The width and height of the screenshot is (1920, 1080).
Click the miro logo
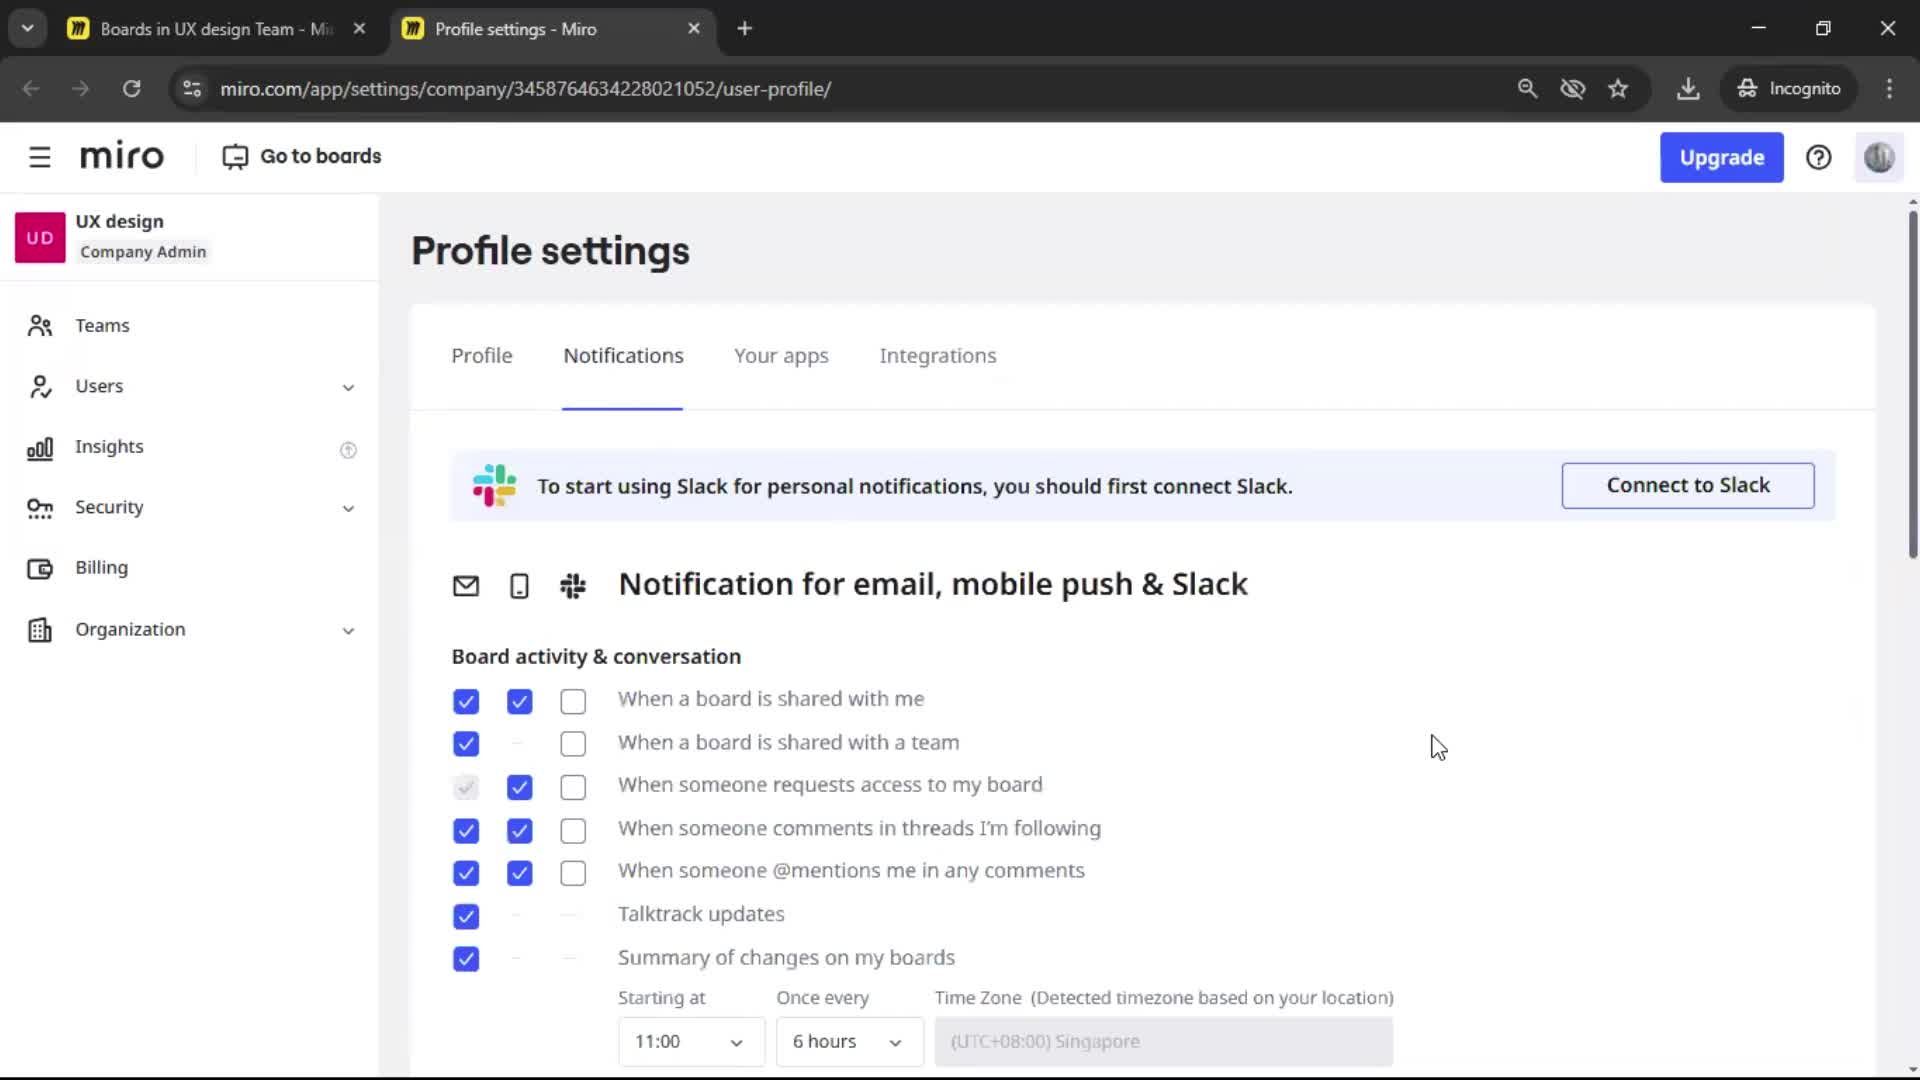coord(122,157)
